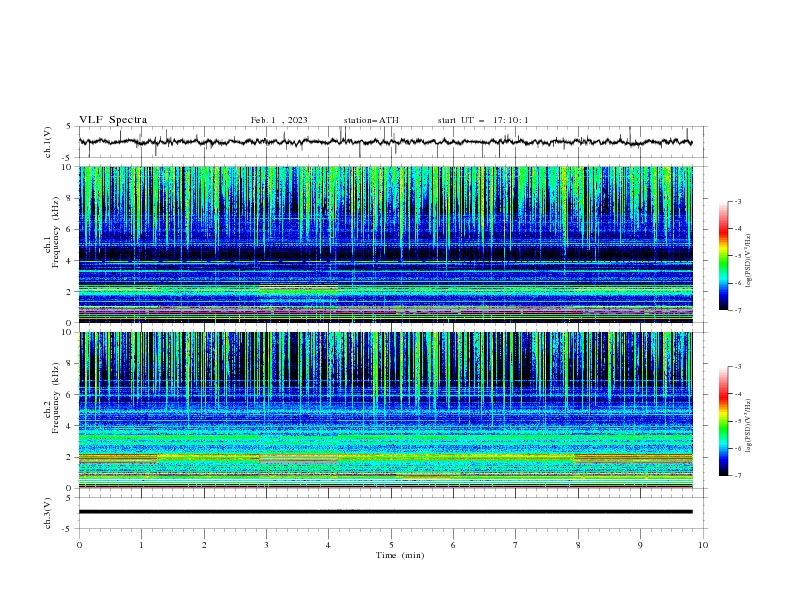The height and width of the screenshot is (612, 792).
Task: Click the "station=ATH" header label
Action: tap(371, 120)
